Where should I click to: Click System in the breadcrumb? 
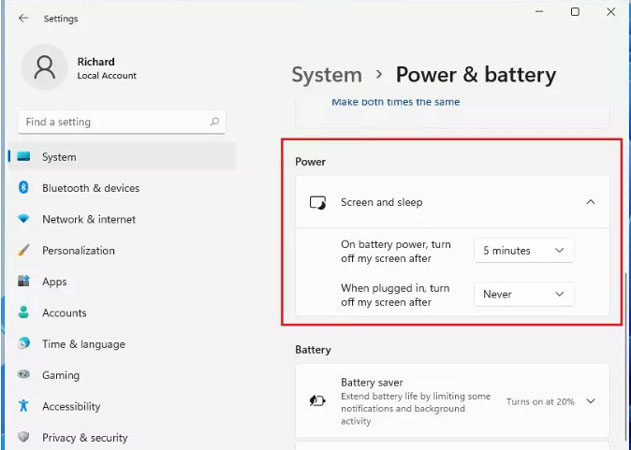[326, 75]
